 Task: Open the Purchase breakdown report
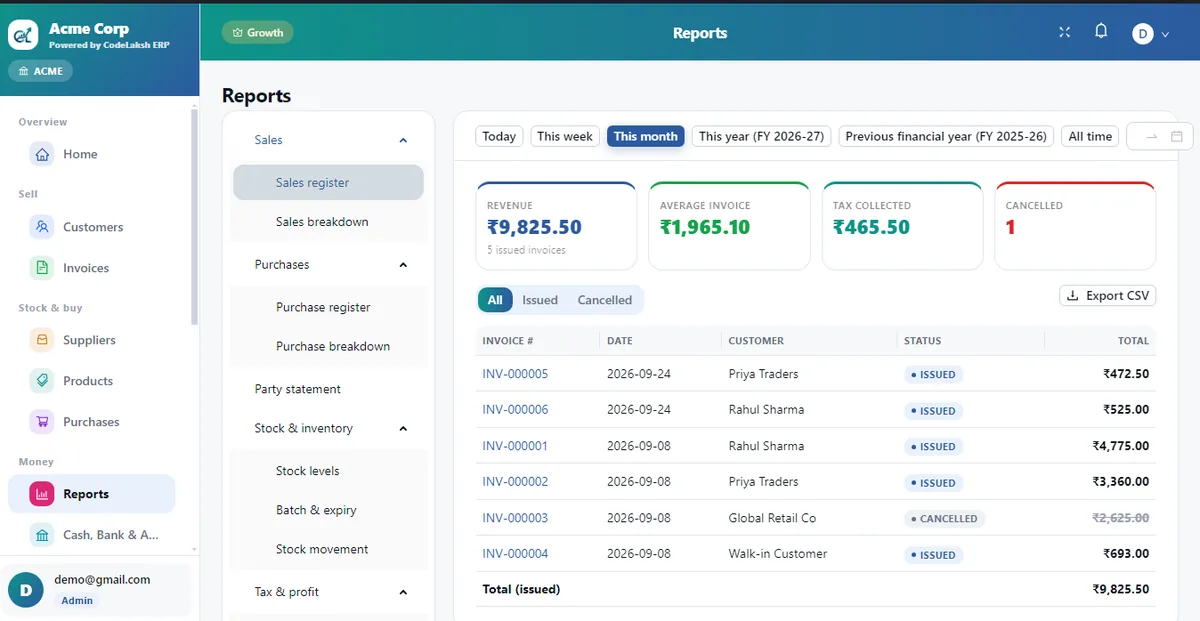328,346
